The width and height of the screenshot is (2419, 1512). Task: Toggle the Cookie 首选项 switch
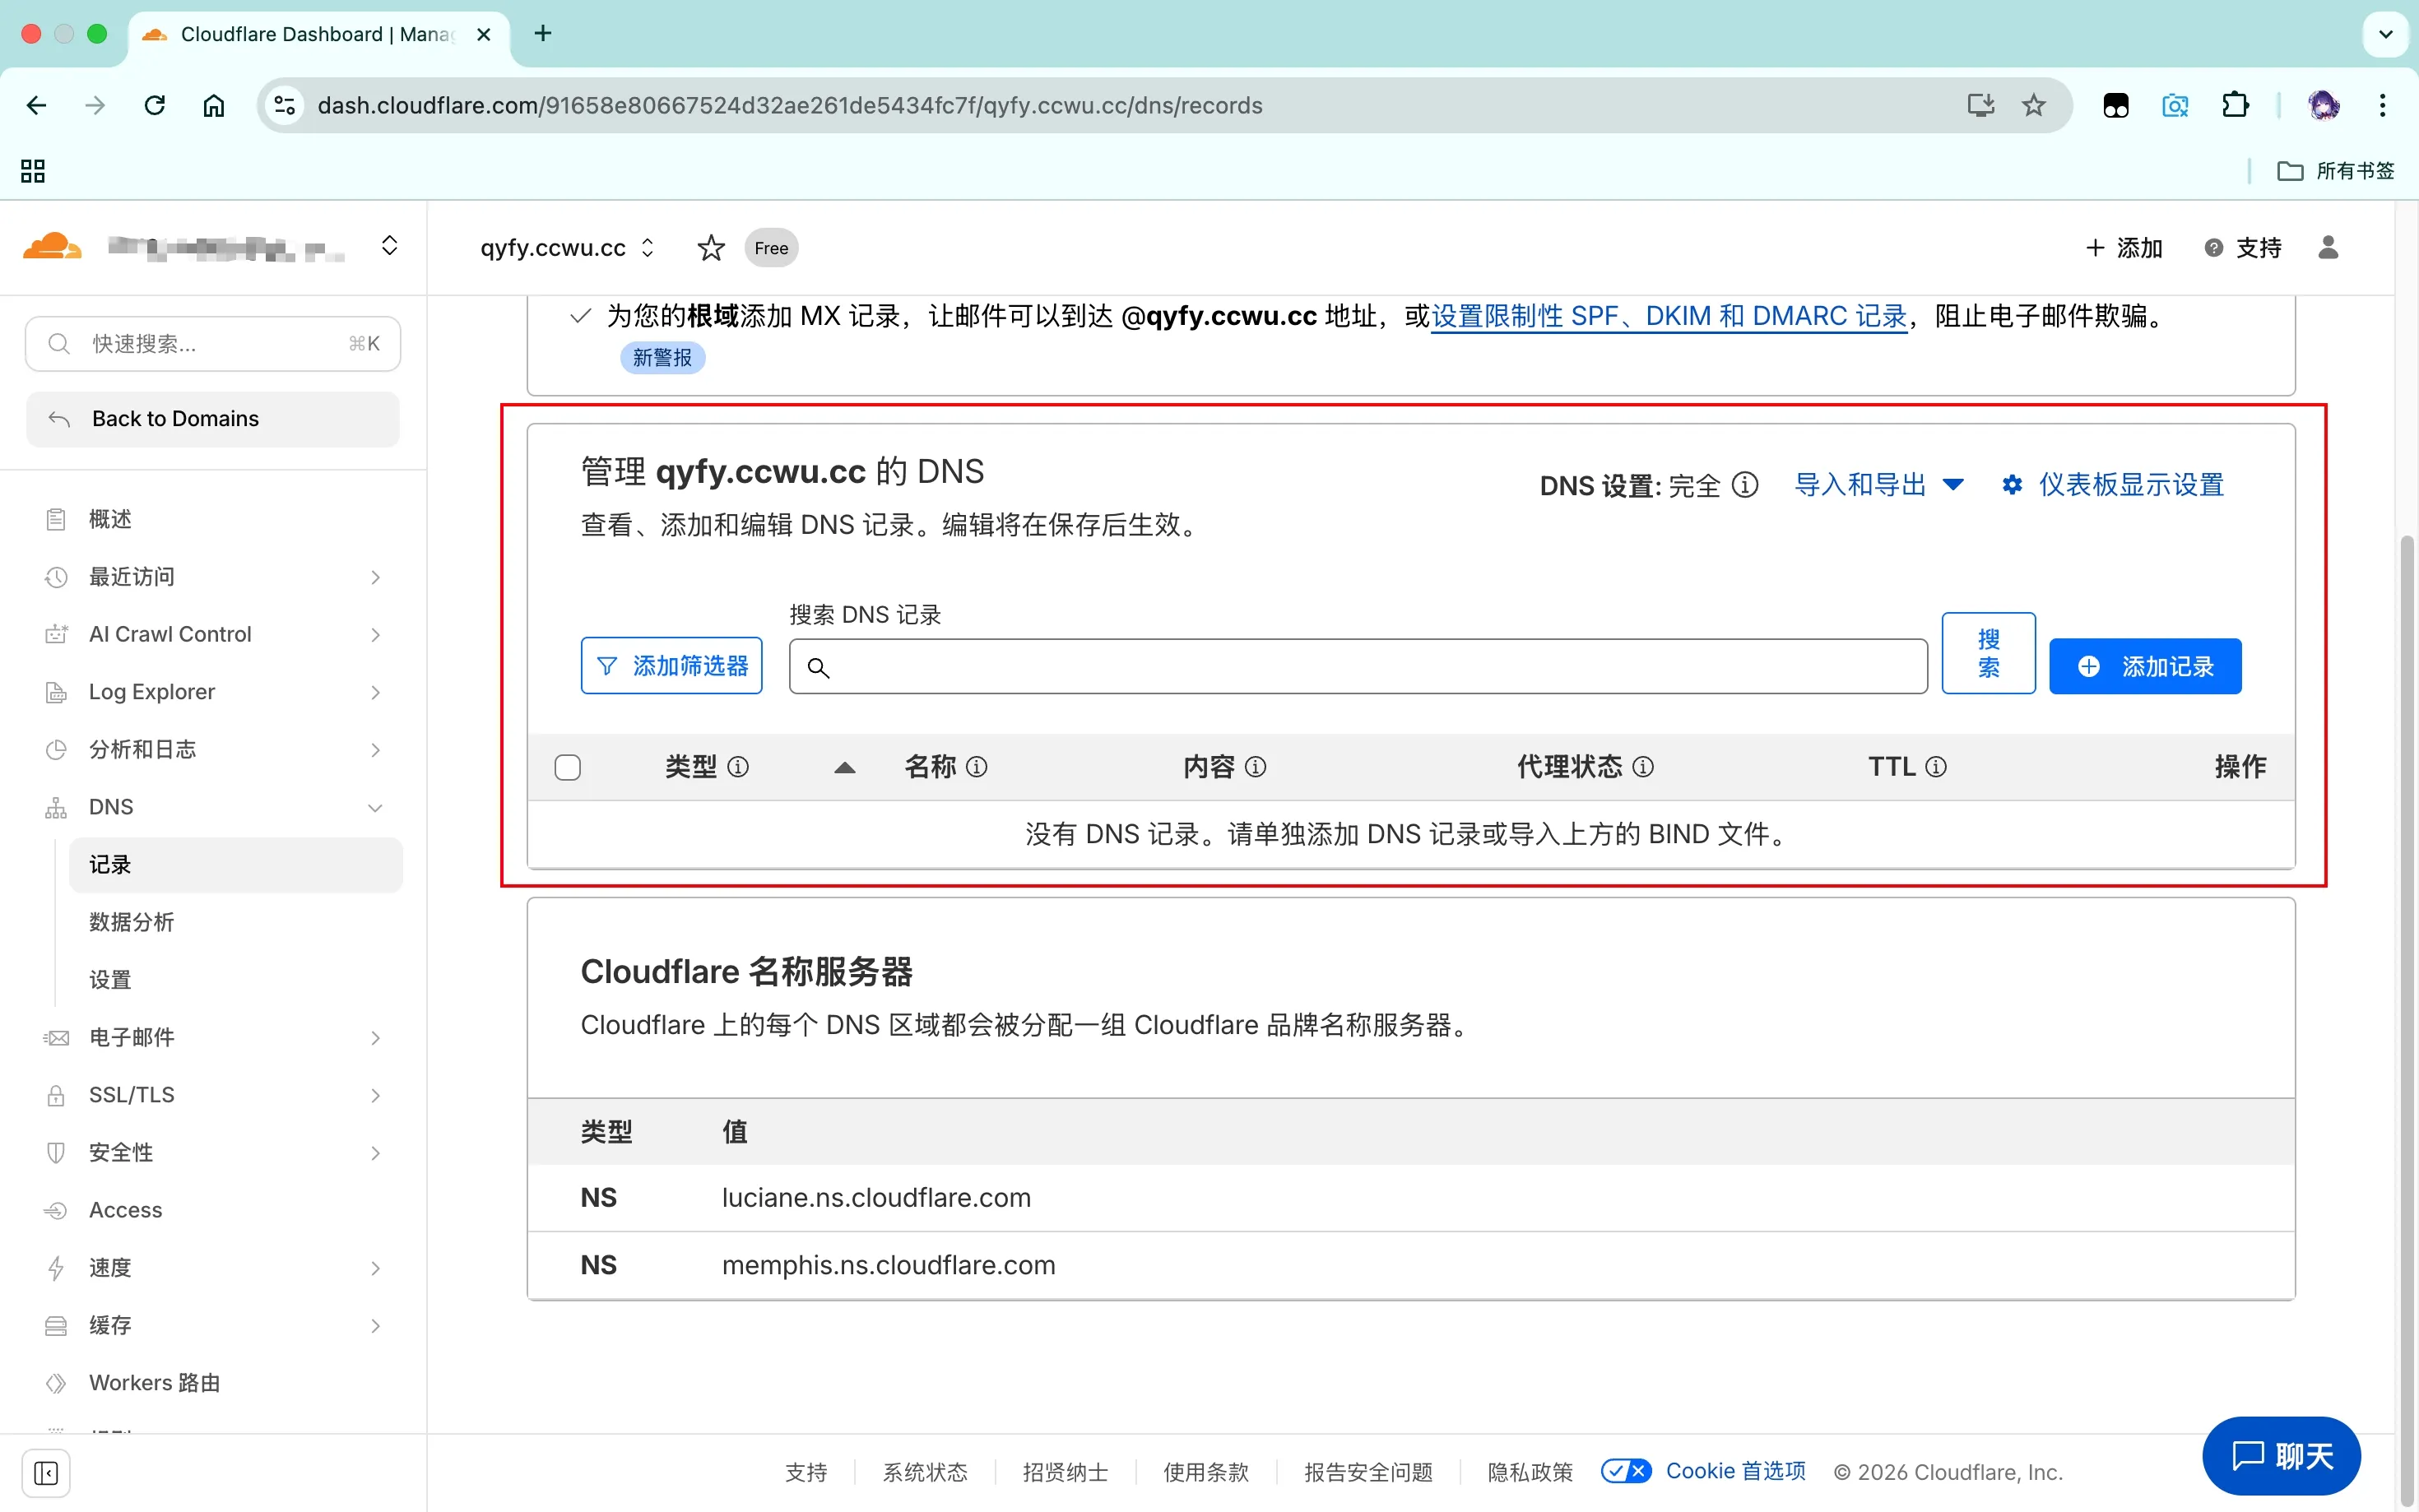tap(1625, 1471)
